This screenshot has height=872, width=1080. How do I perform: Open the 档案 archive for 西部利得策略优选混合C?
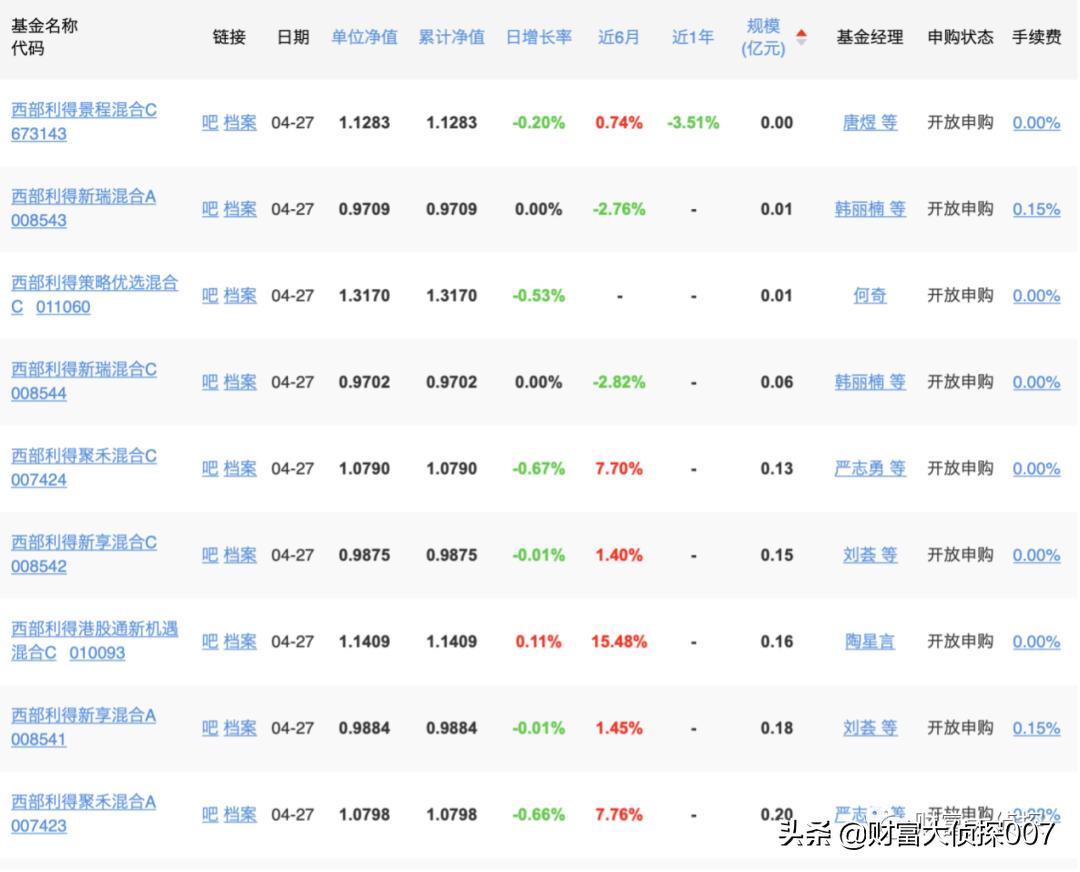pos(240,295)
